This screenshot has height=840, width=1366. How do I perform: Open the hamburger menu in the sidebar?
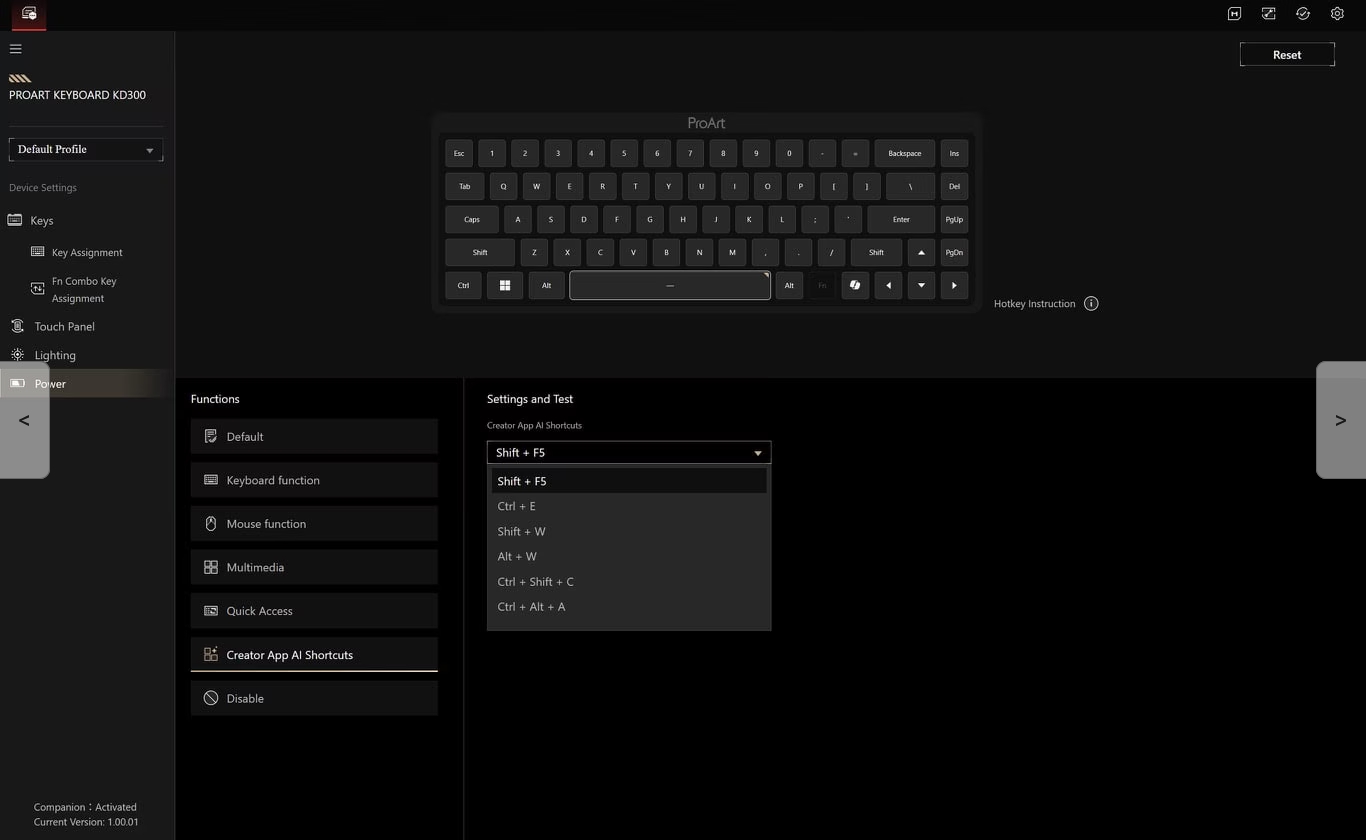(x=15, y=48)
